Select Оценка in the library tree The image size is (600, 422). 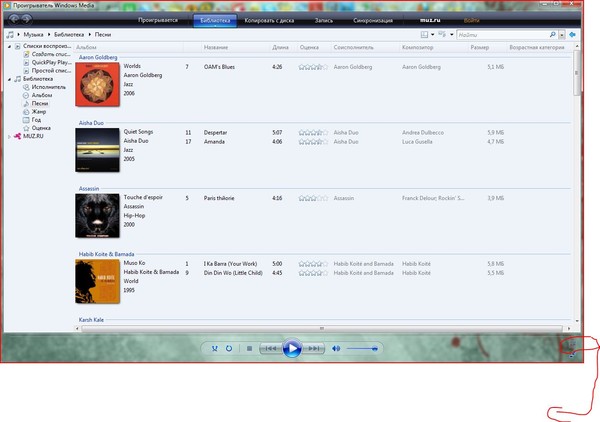click(x=41, y=128)
